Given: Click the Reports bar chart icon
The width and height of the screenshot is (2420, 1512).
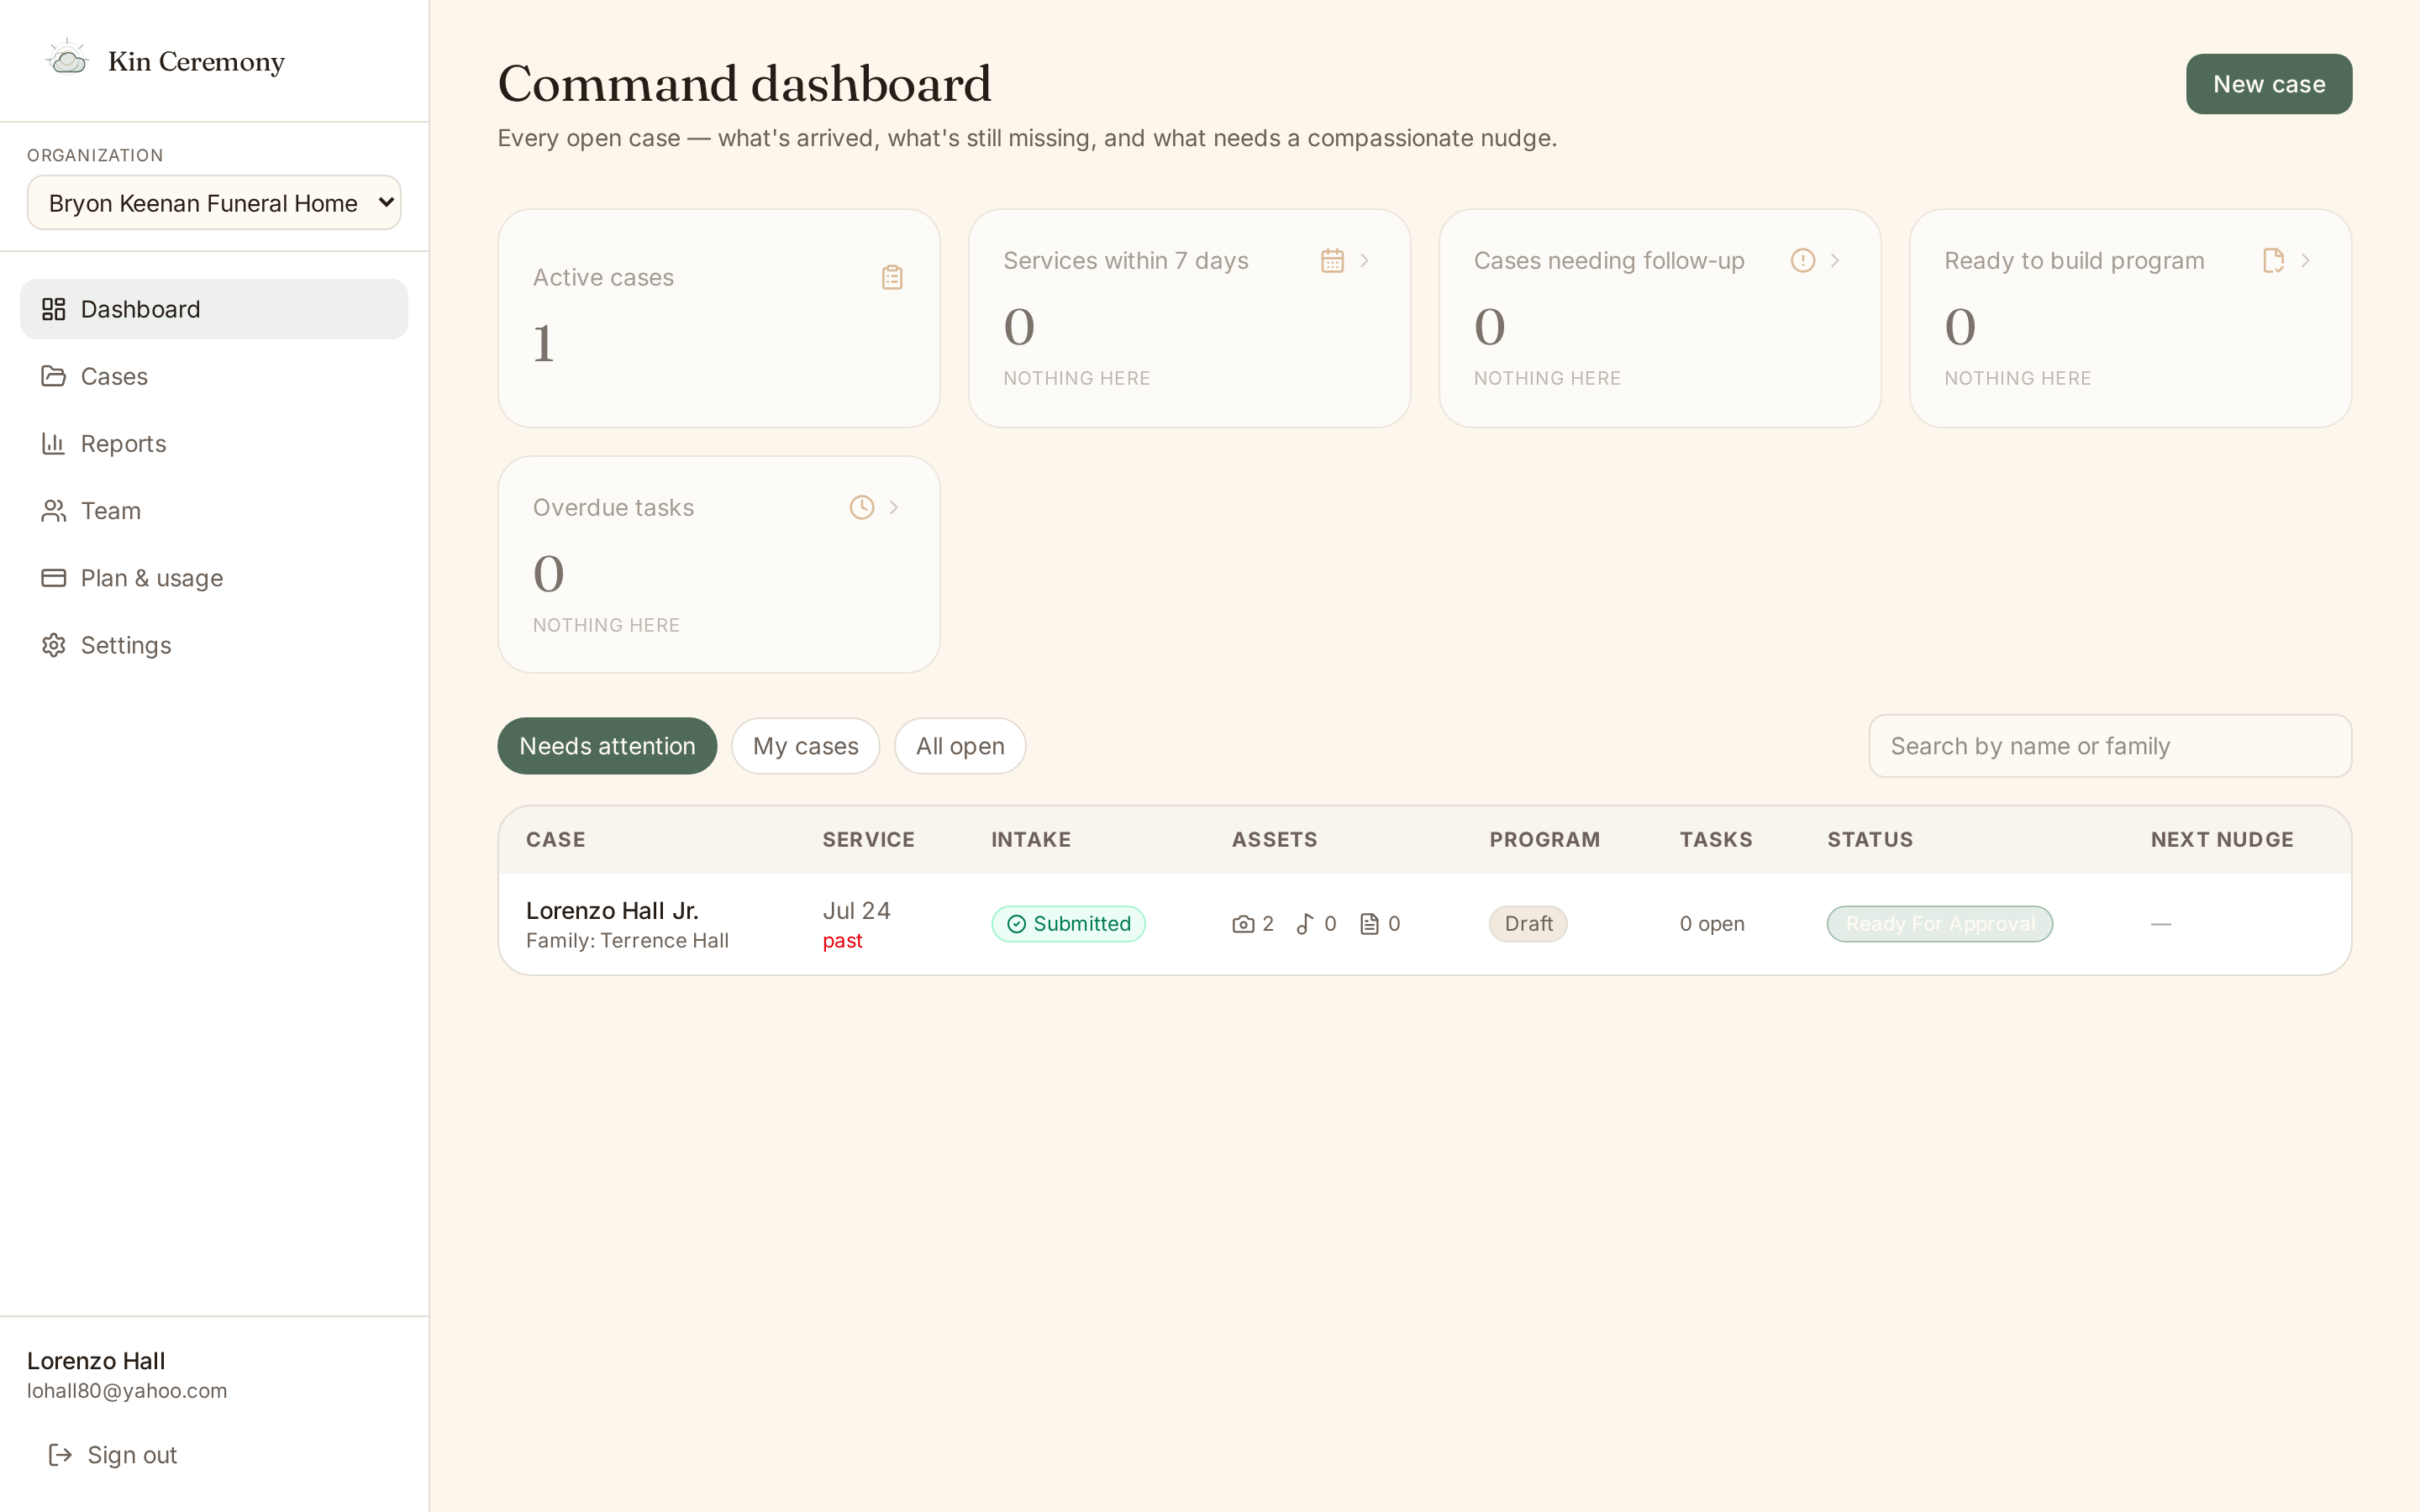Looking at the screenshot, I should click(54, 443).
